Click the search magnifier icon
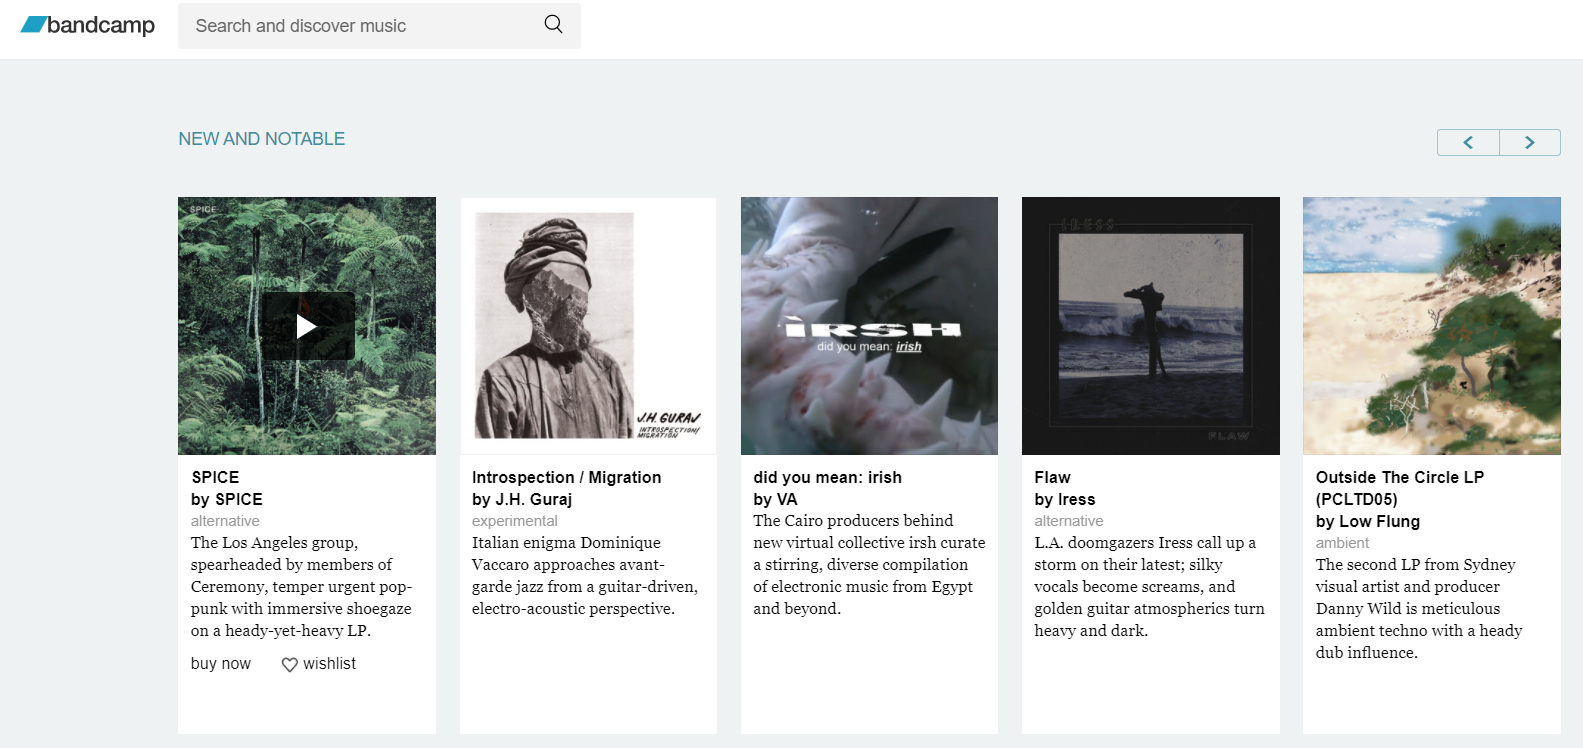Screen dimensions: 1583x748 (553, 25)
